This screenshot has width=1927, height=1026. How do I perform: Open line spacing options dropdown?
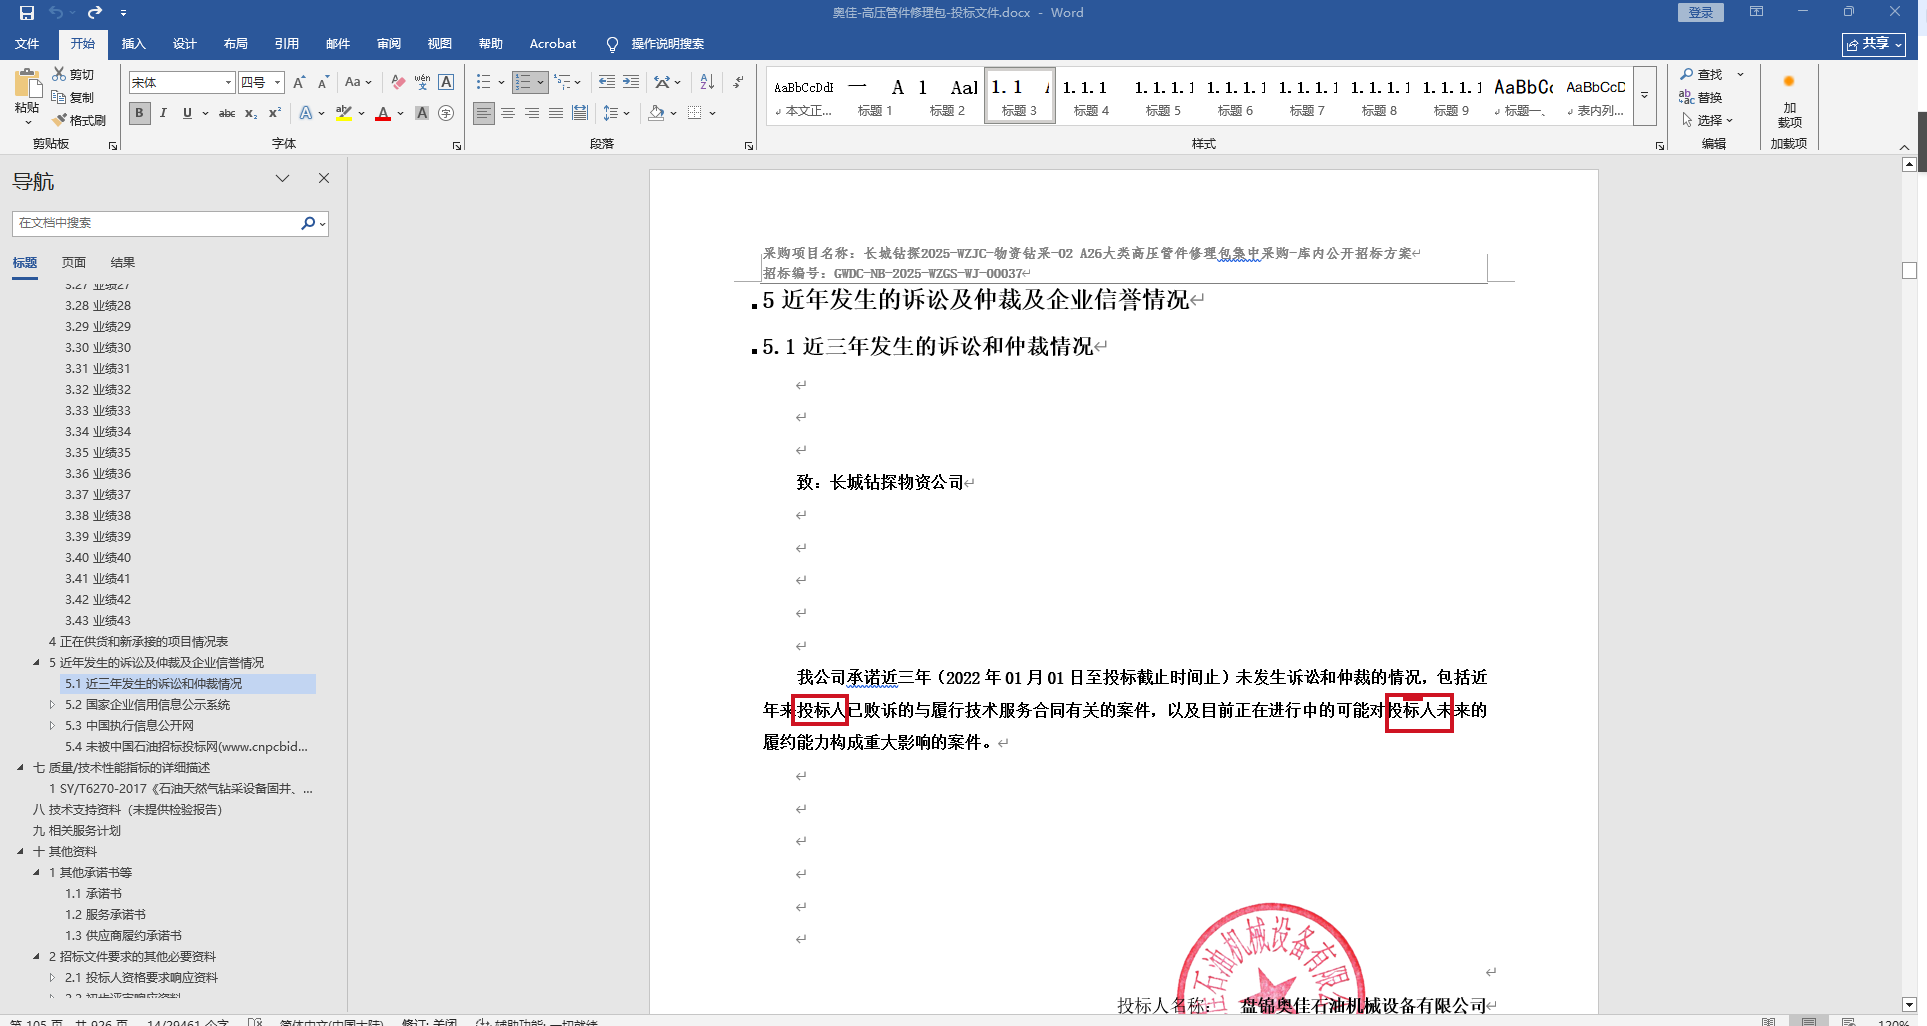616,113
